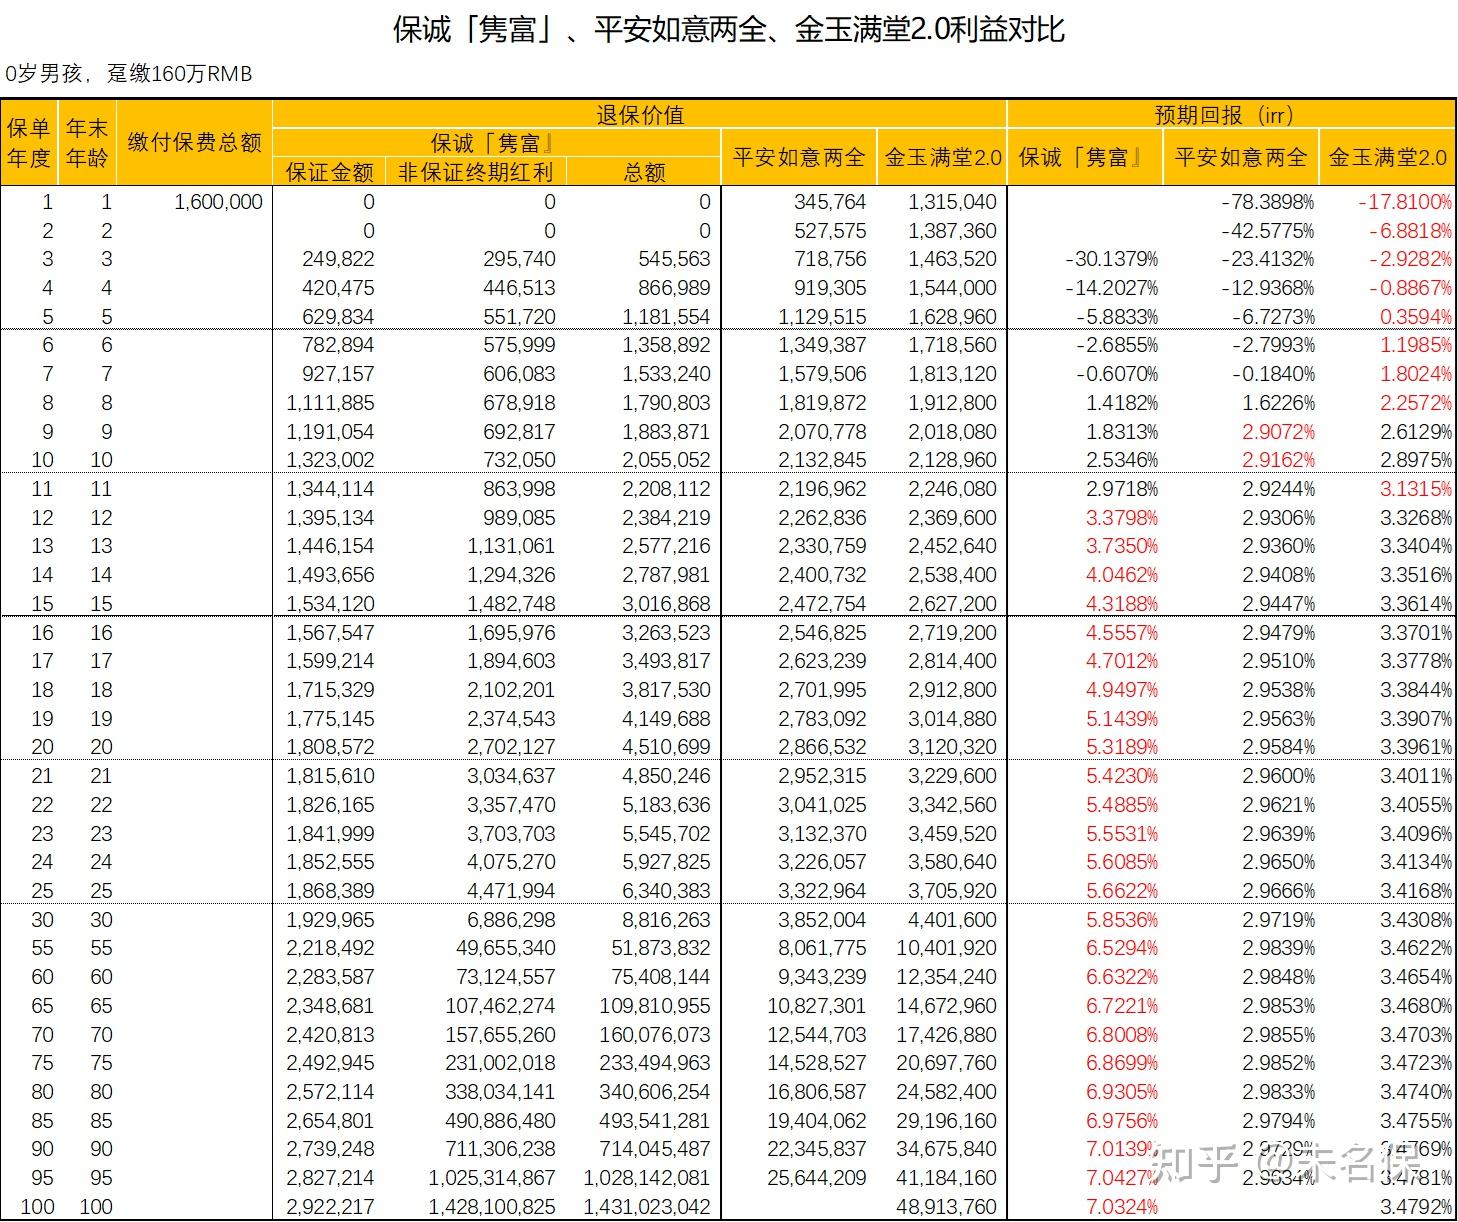The image size is (1458, 1222).
Task: Click the value 48,913,760 in year 100
Action: tap(947, 1207)
